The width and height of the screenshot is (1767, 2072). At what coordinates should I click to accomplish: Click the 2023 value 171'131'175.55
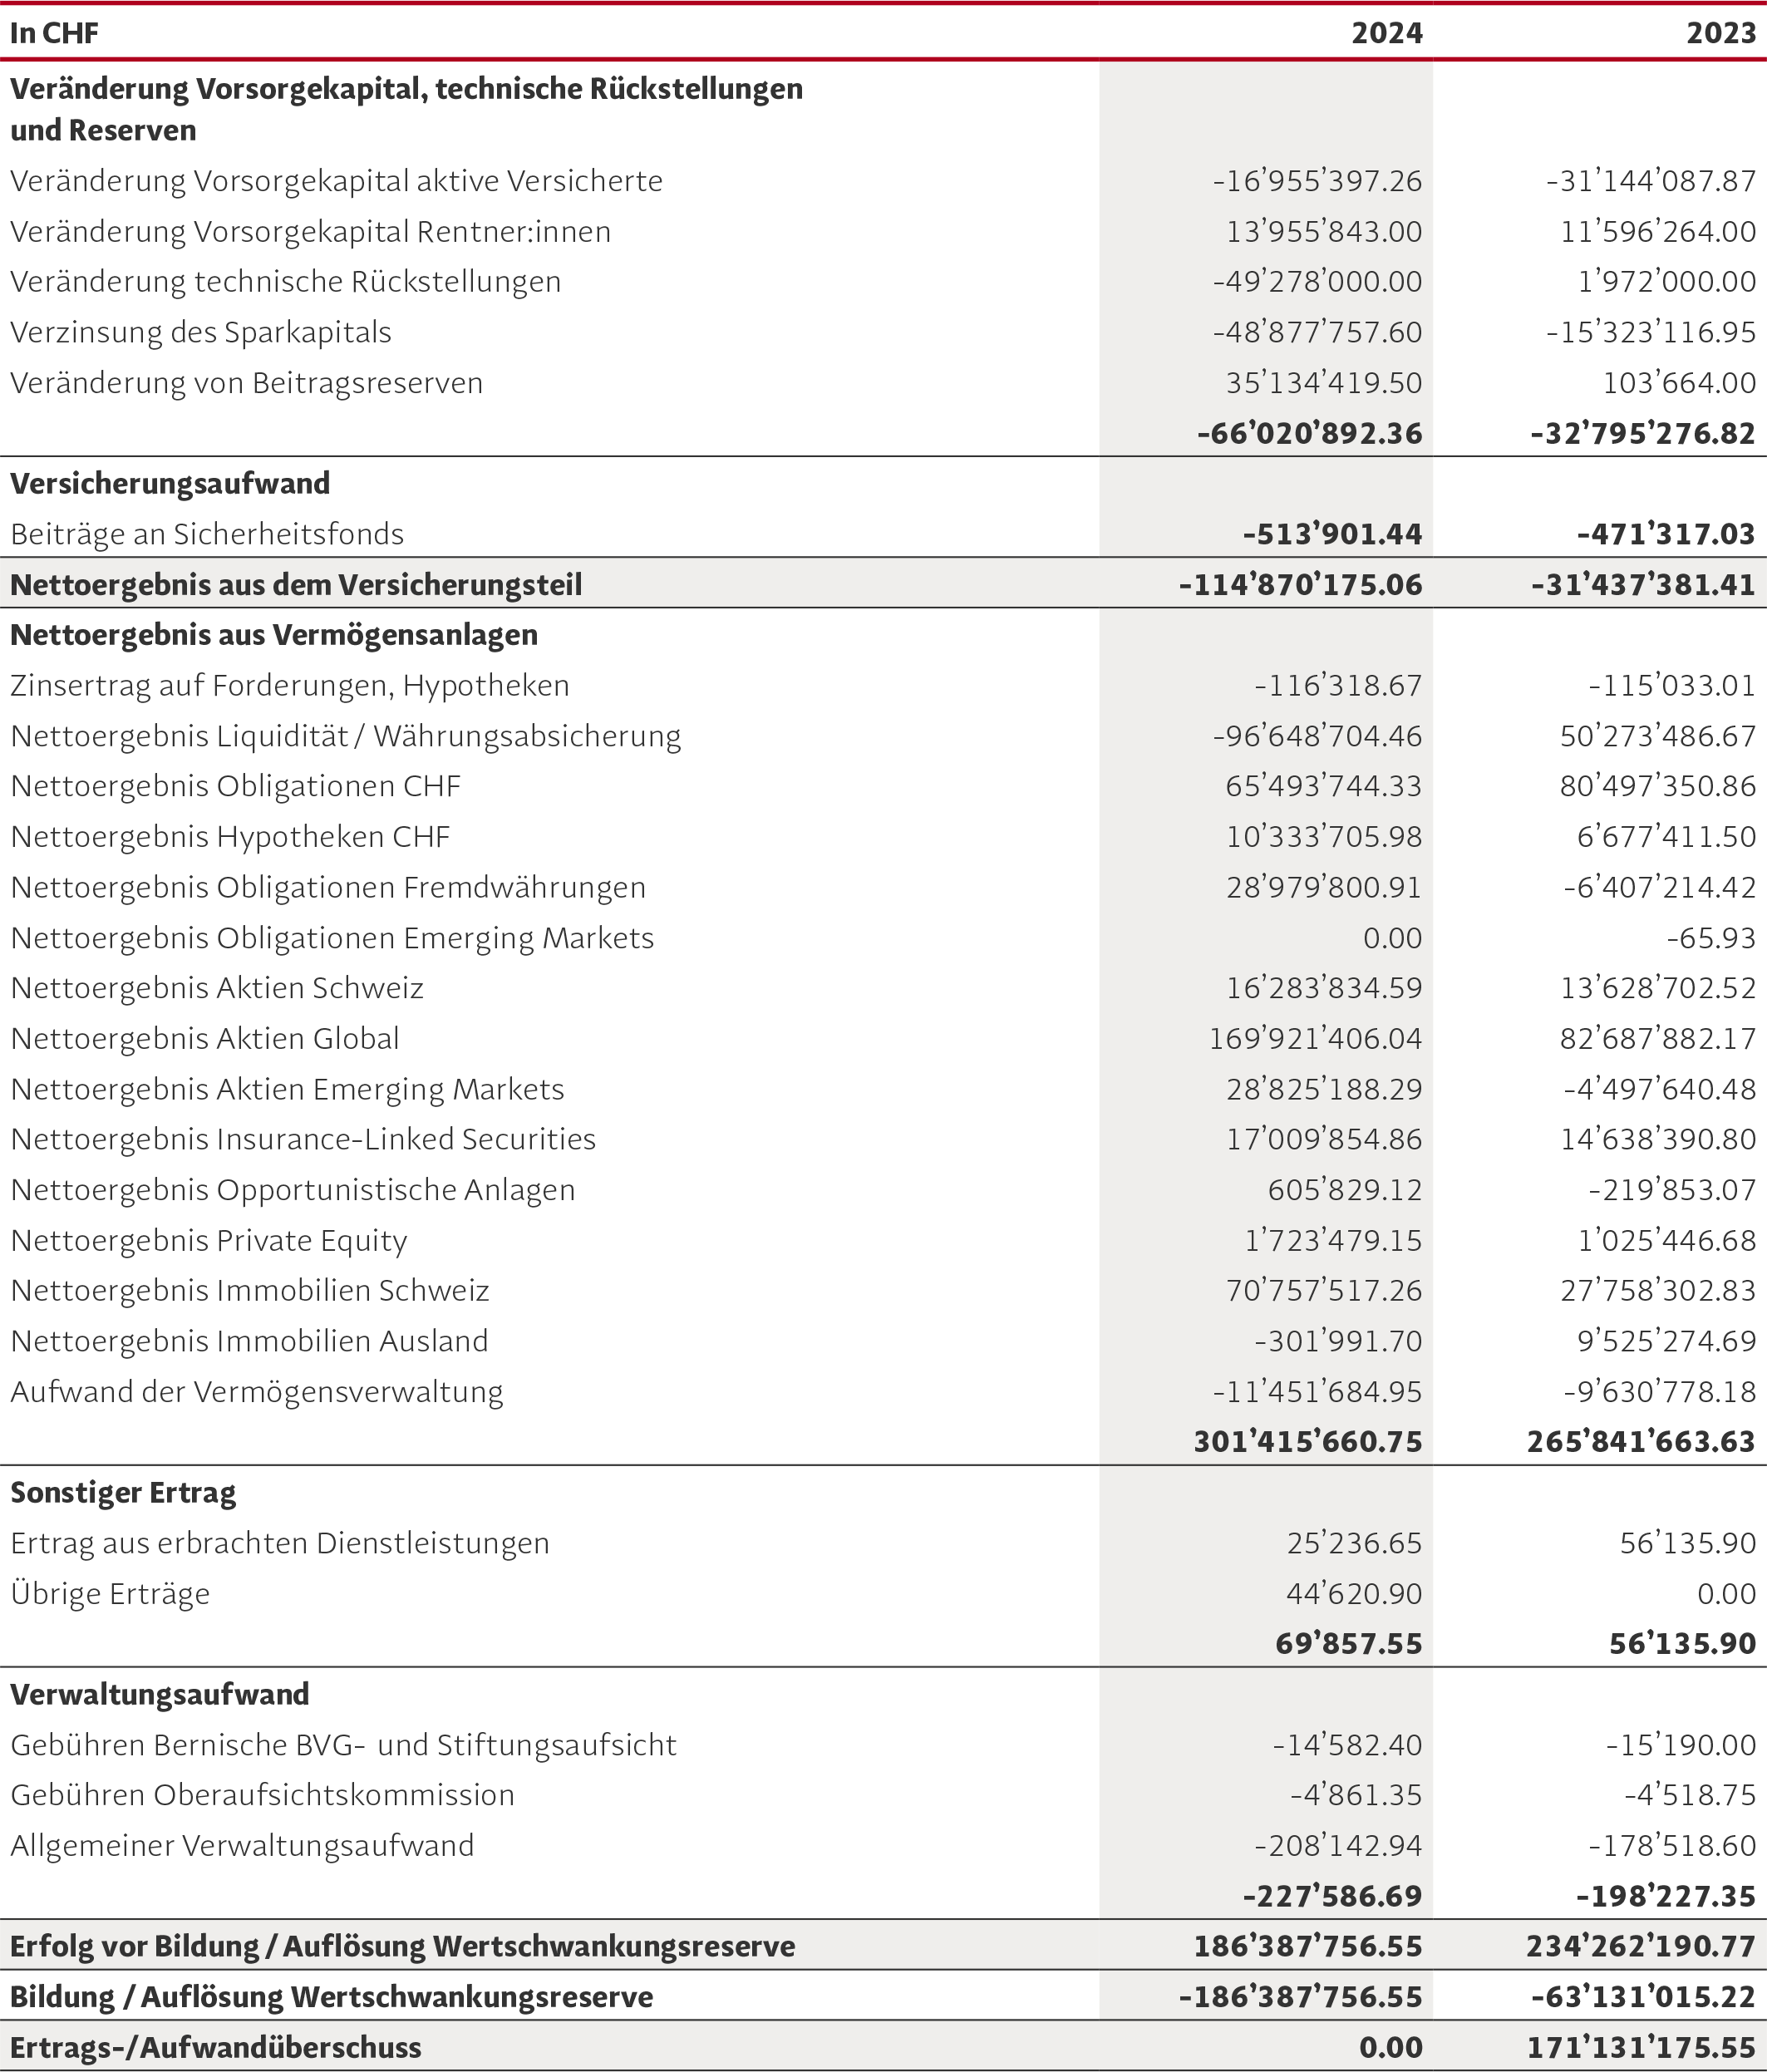[x=1641, y=2047]
